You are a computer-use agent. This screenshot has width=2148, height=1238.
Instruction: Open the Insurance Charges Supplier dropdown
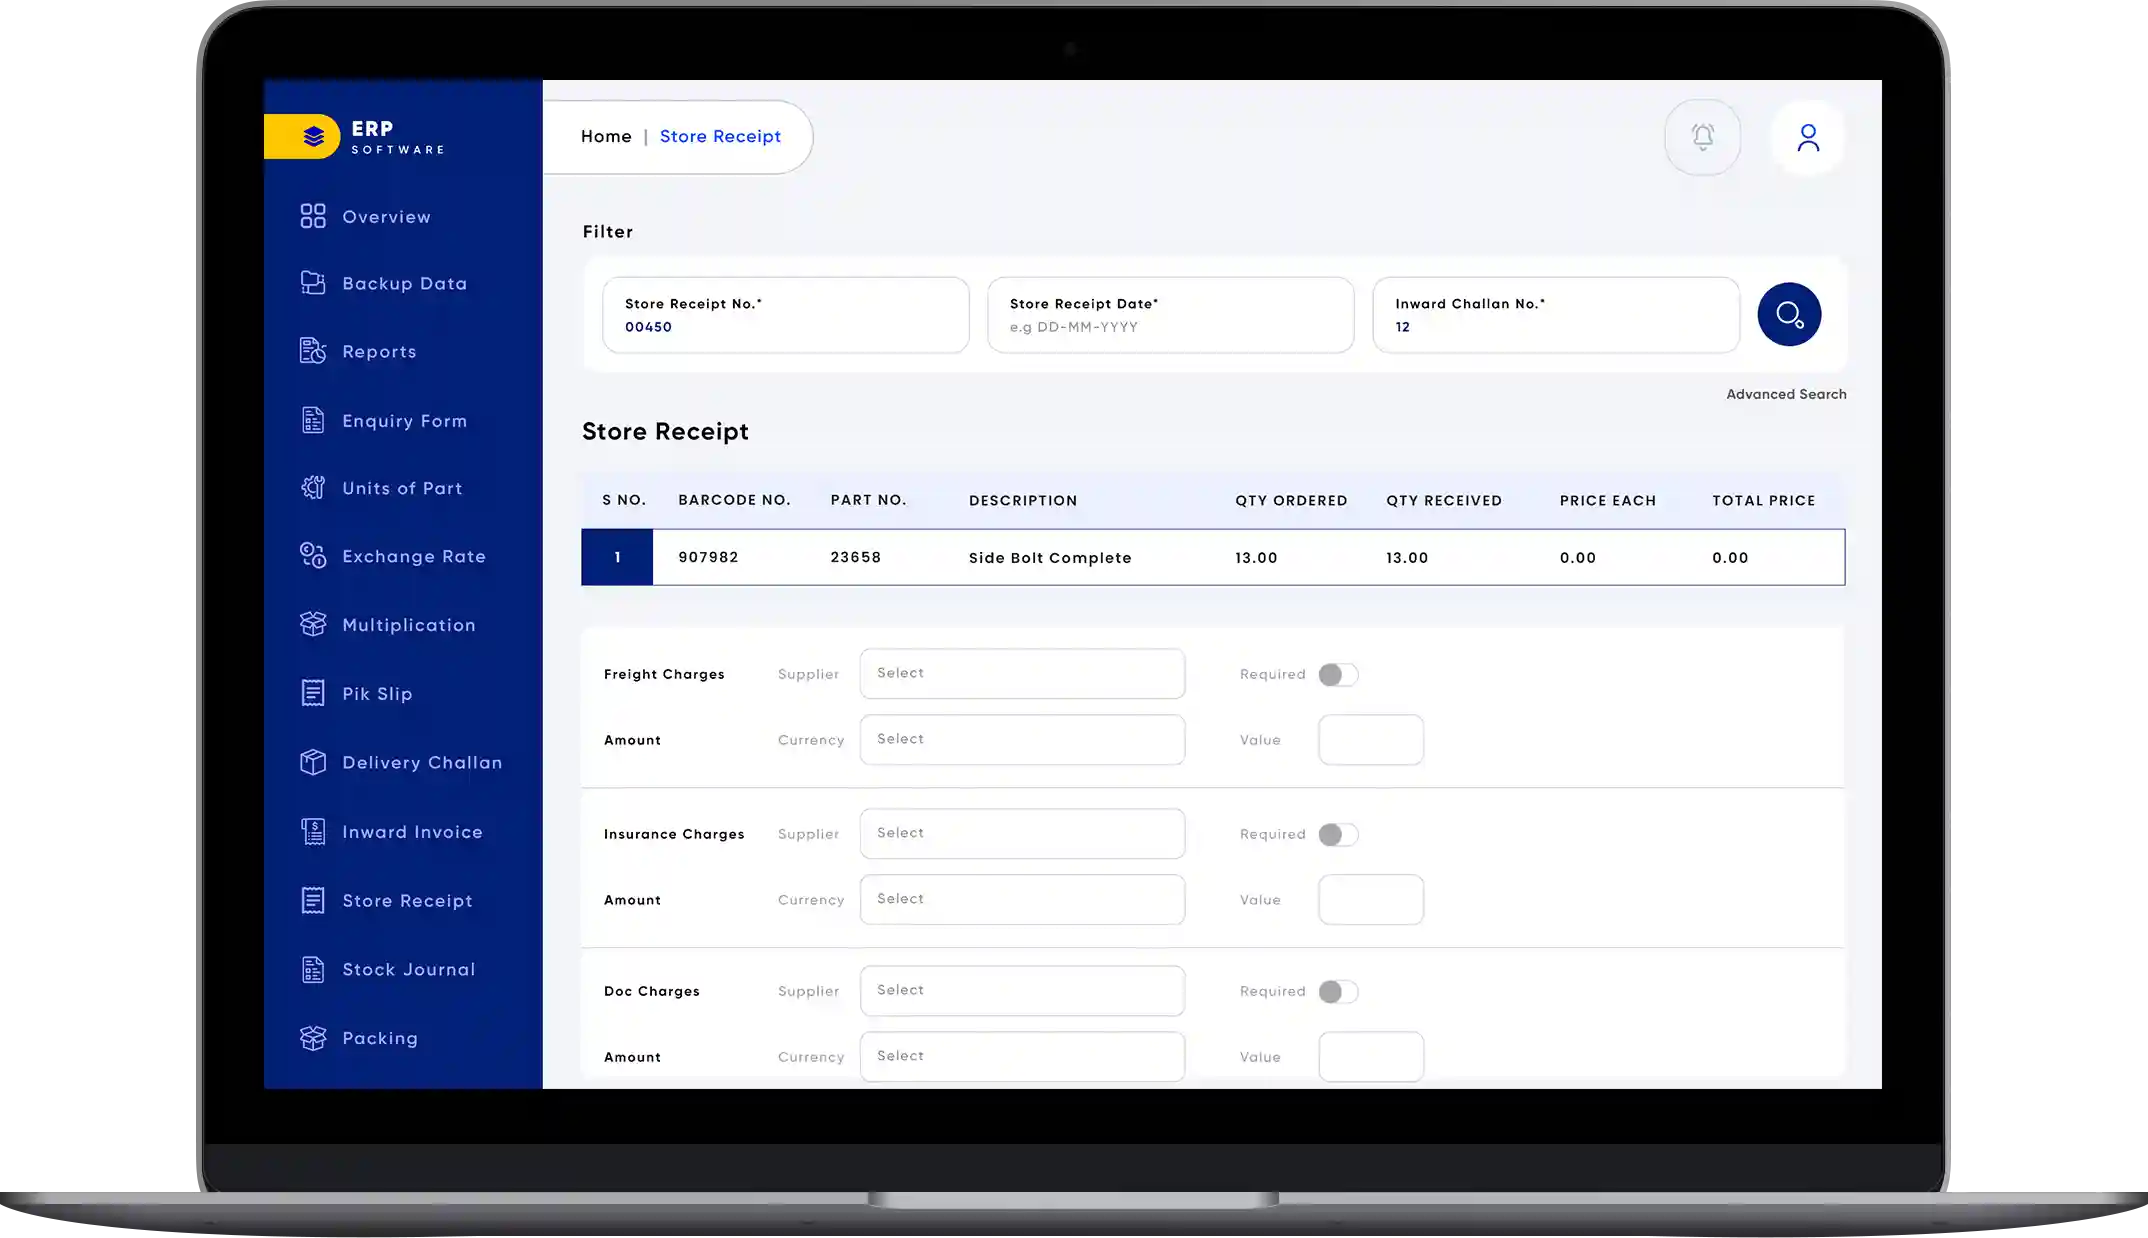click(x=1022, y=834)
